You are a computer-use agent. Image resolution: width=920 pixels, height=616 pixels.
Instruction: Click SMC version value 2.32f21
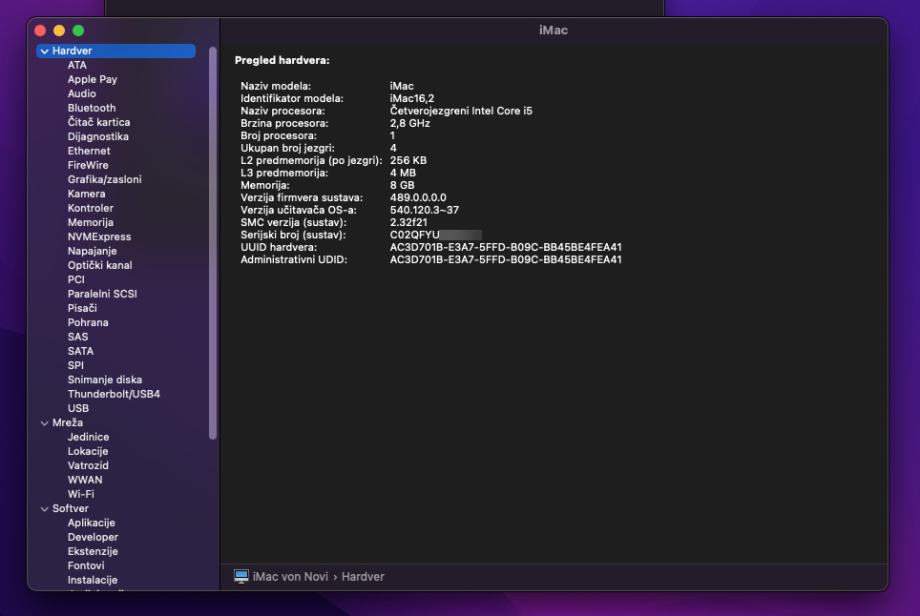point(408,222)
